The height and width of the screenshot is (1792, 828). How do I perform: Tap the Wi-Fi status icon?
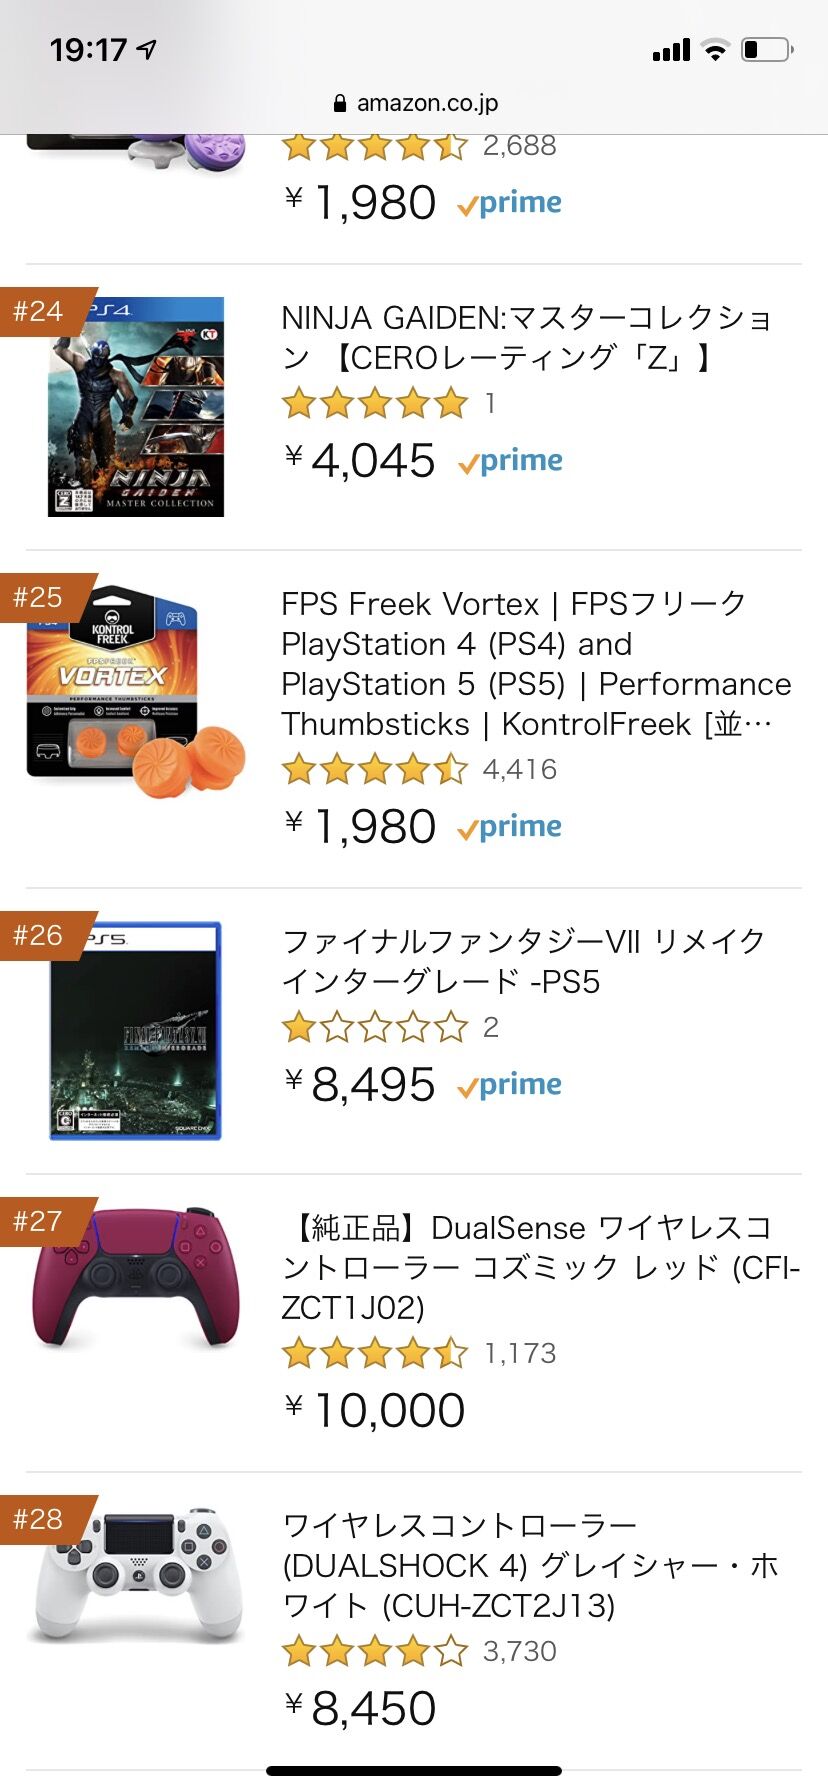click(715, 50)
